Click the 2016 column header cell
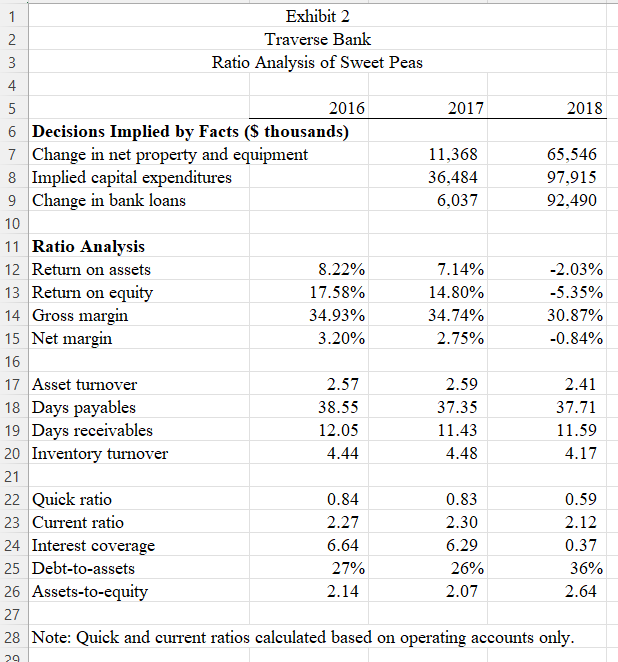Screen dimensions: 618x662 pyautogui.click(x=309, y=108)
